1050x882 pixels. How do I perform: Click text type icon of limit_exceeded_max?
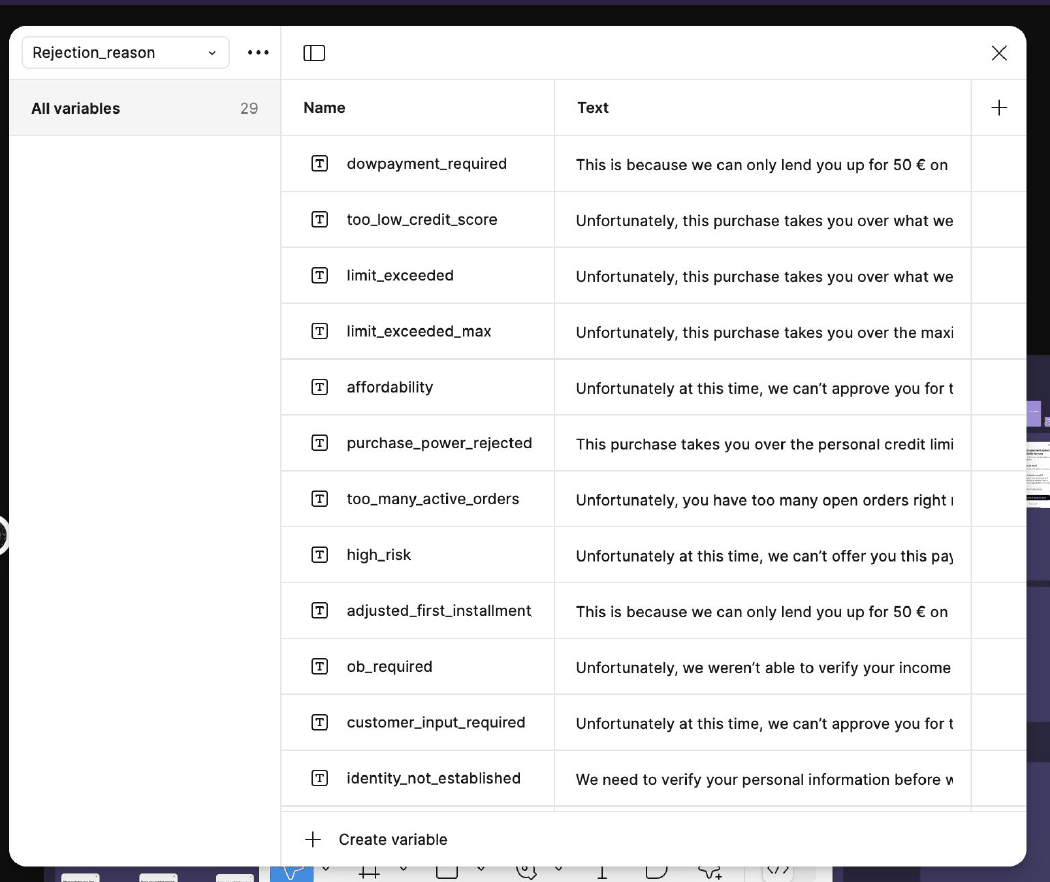click(319, 332)
